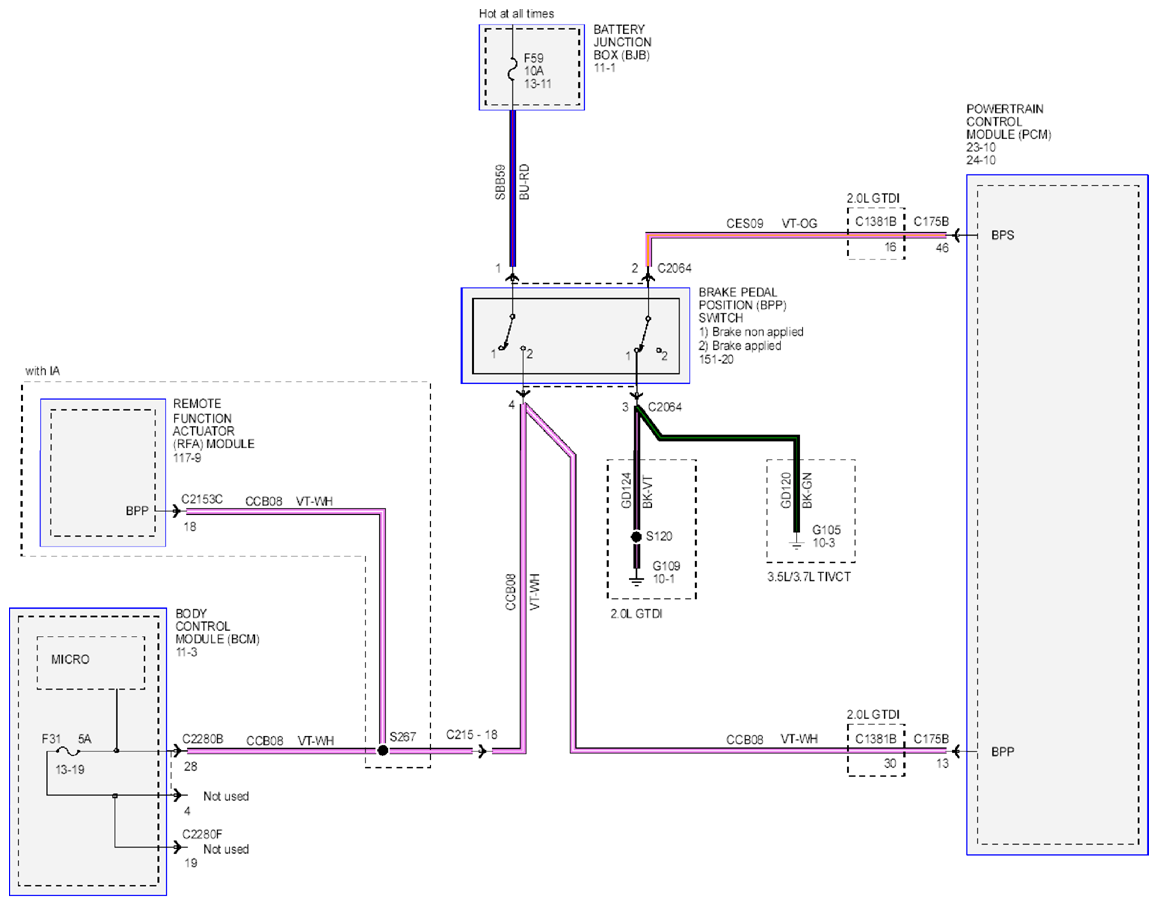The image size is (1158, 906).
Task: Click the S267 splice dot
Action: [383, 751]
